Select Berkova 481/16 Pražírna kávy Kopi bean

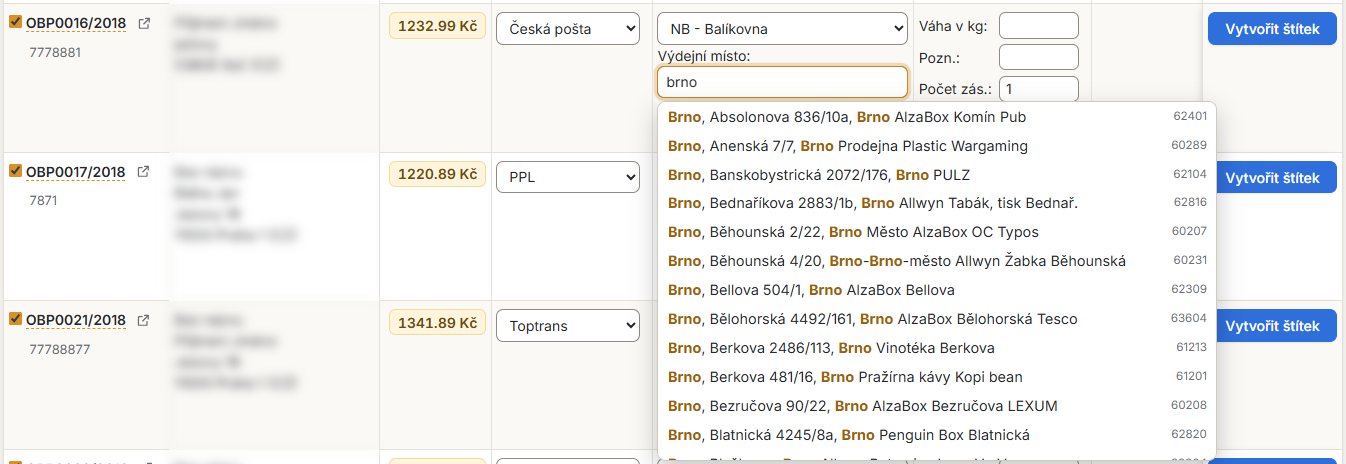pos(937,377)
